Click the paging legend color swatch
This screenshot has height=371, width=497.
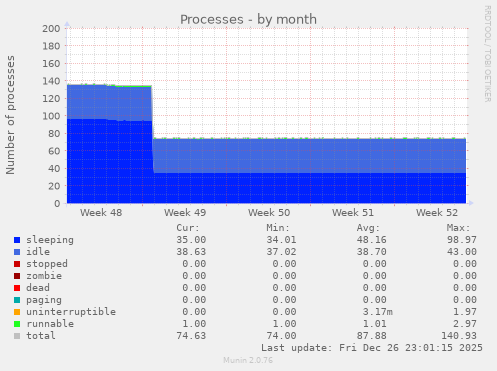[x=17, y=300]
